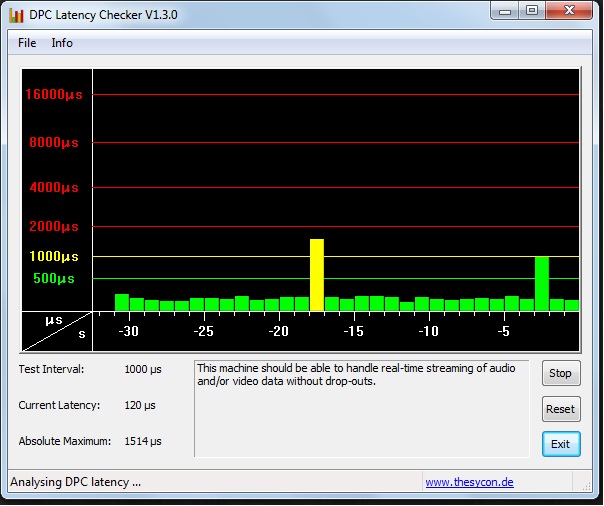This screenshot has height=506, width=604.
Task: Click the 16000µs axis label
Action: 54,95
